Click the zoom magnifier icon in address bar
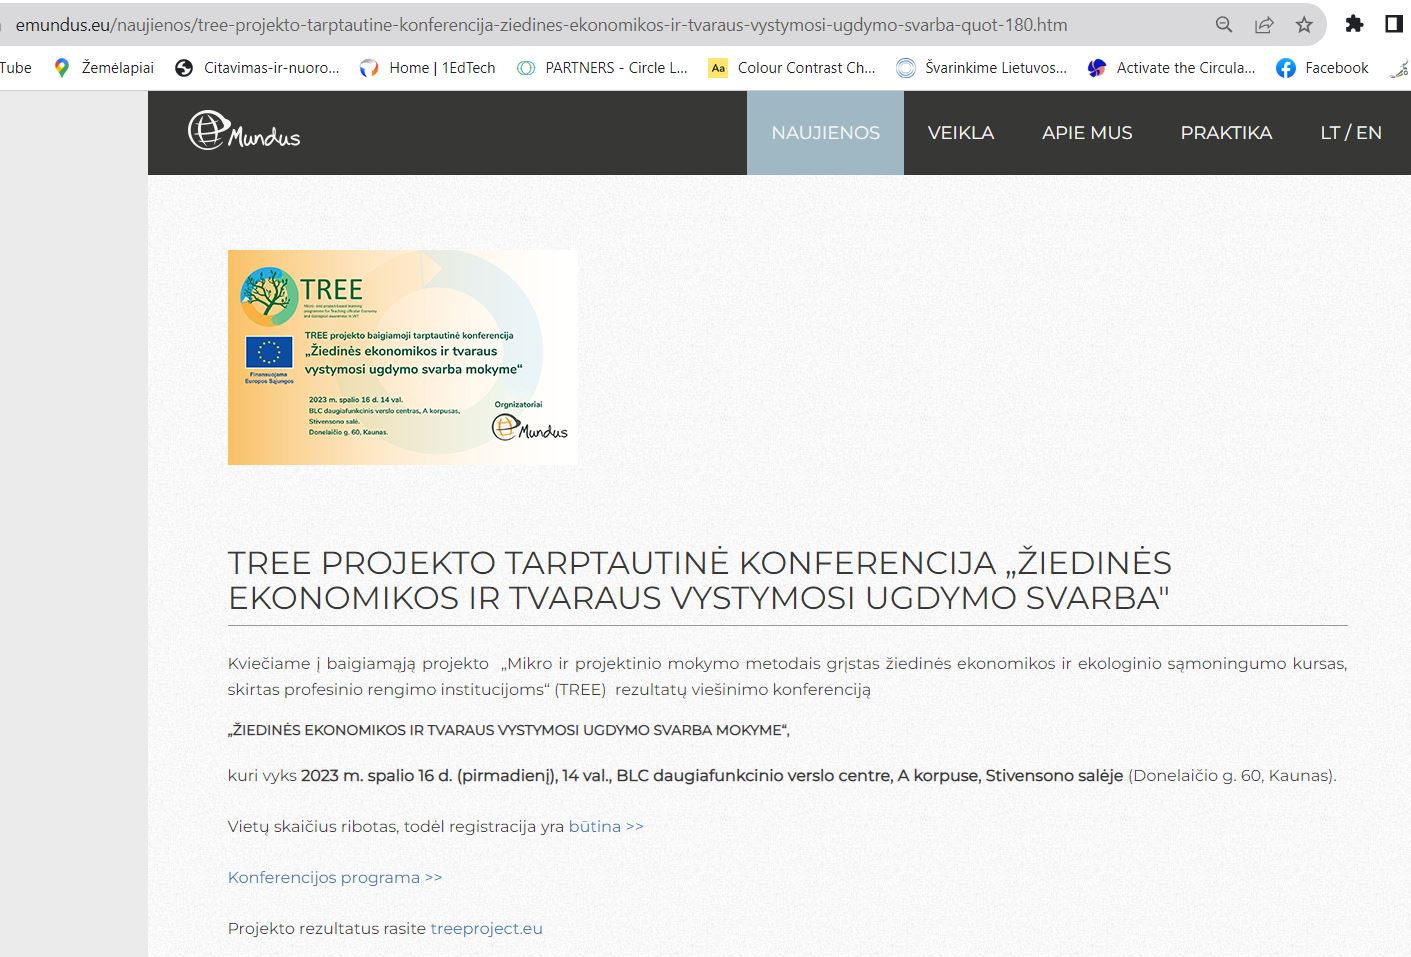 click(1223, 25)
